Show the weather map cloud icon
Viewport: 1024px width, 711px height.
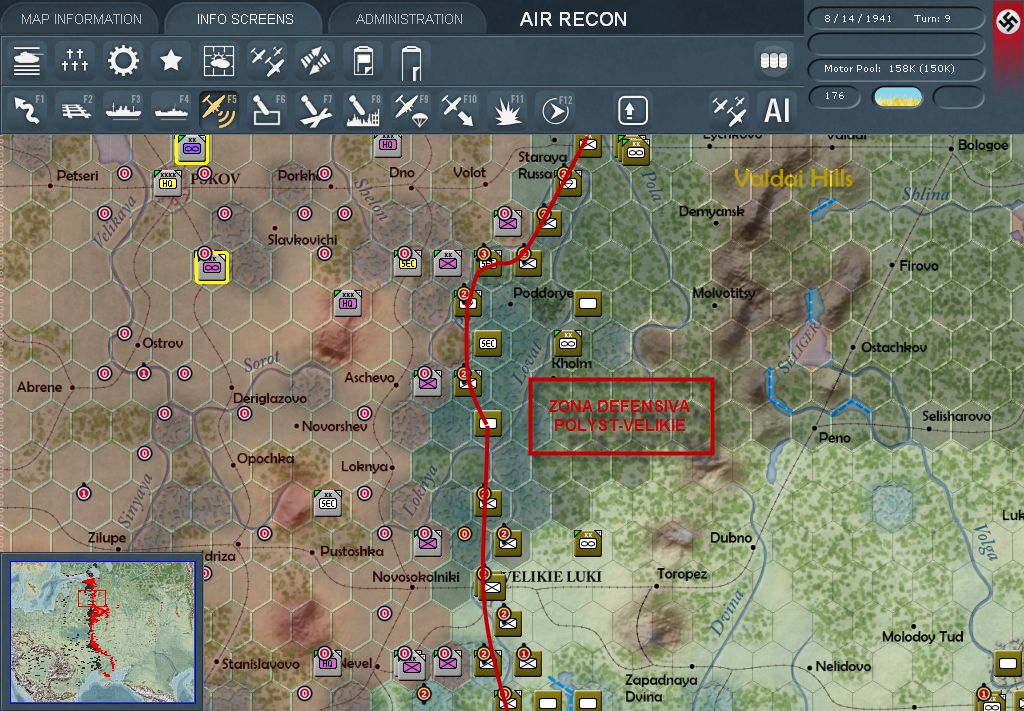[x=219, y=61]
